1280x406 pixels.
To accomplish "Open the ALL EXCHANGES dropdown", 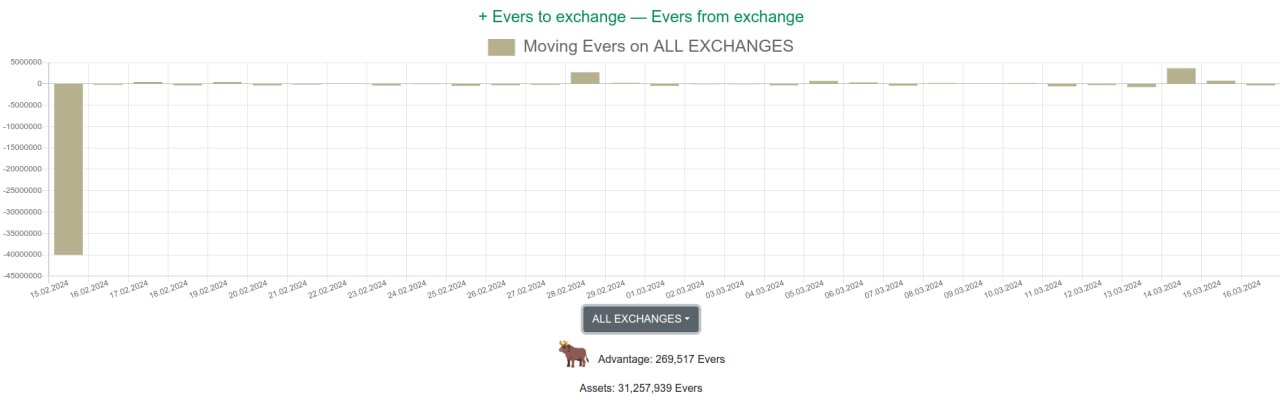I will [x=641, y=319].
